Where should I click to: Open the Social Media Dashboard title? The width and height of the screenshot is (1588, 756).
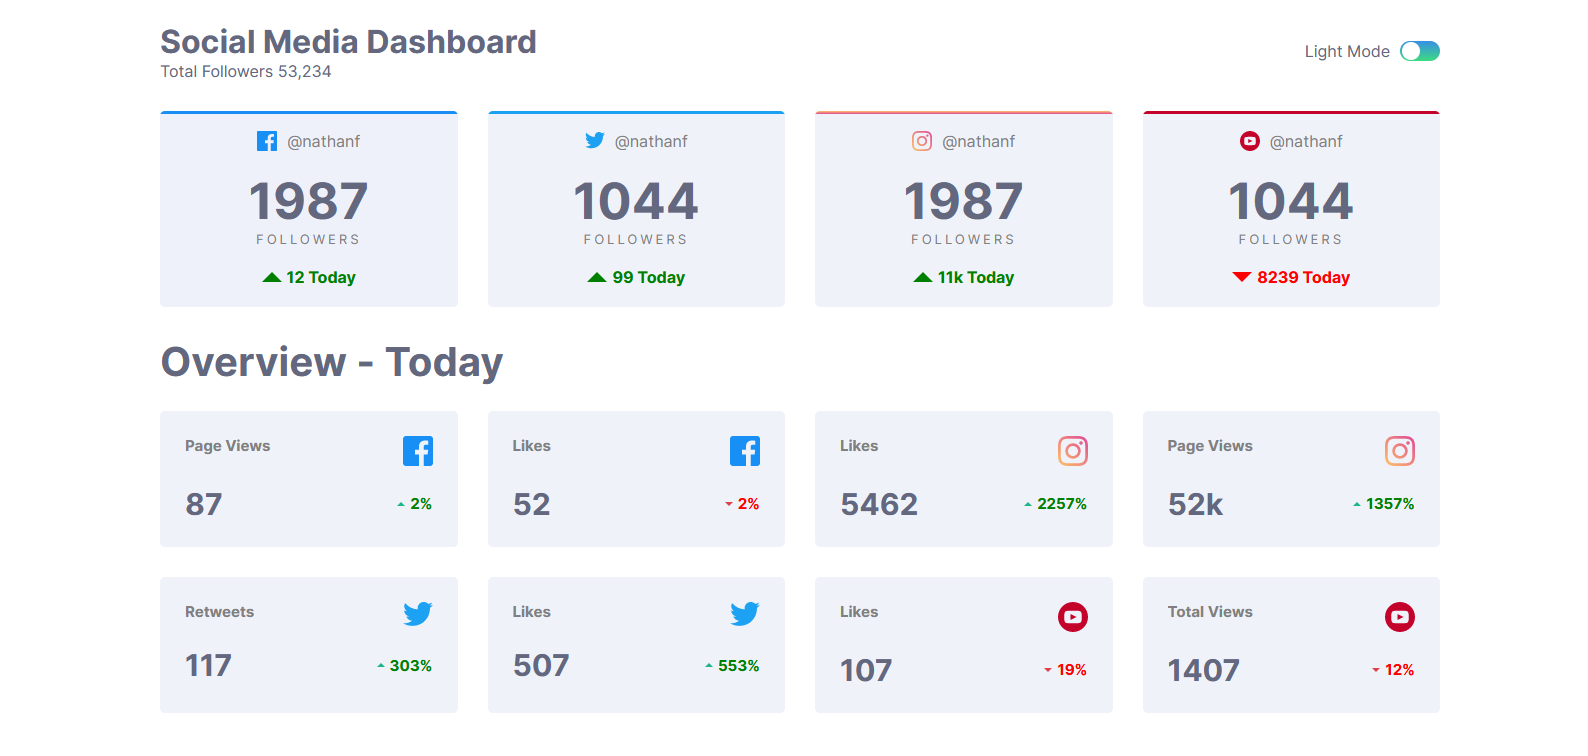pyautogui.click(x=348, y=42)
